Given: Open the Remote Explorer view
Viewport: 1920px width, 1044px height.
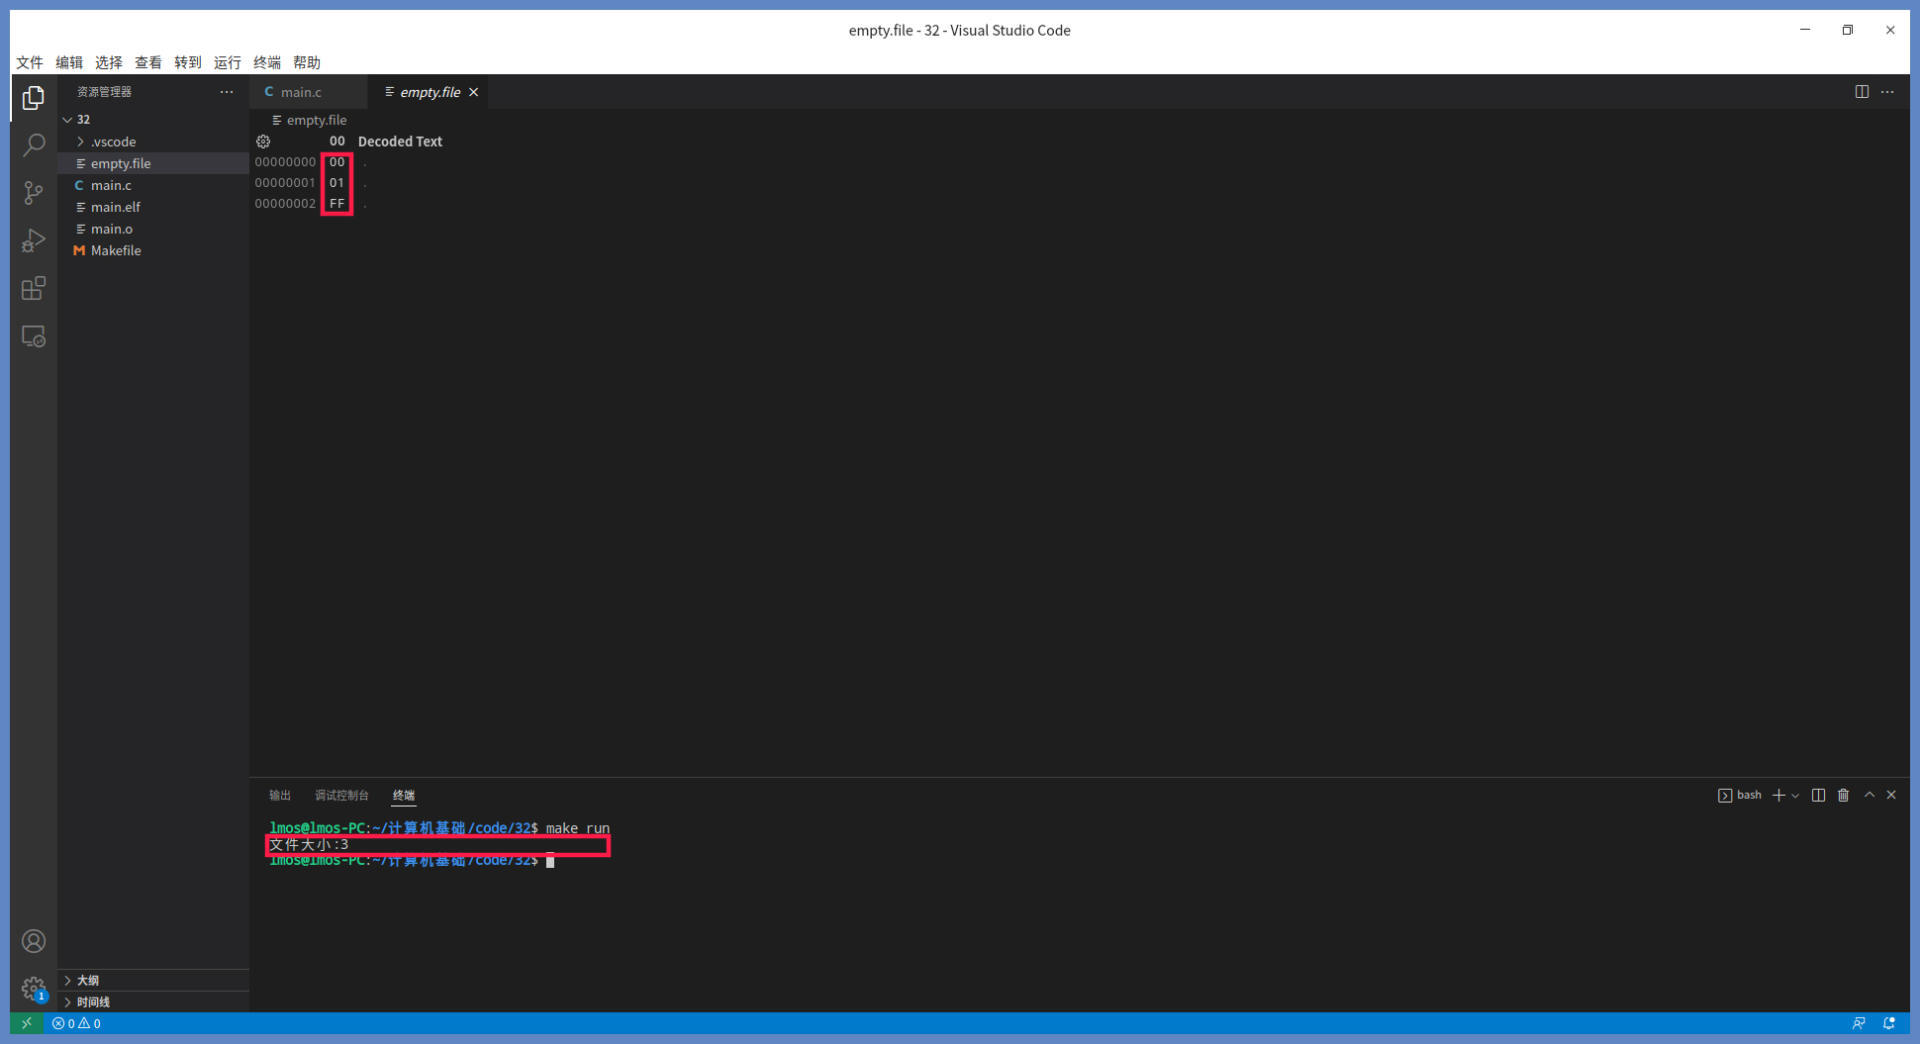Looking at the screenshot, I should click(x=33, y=337).
